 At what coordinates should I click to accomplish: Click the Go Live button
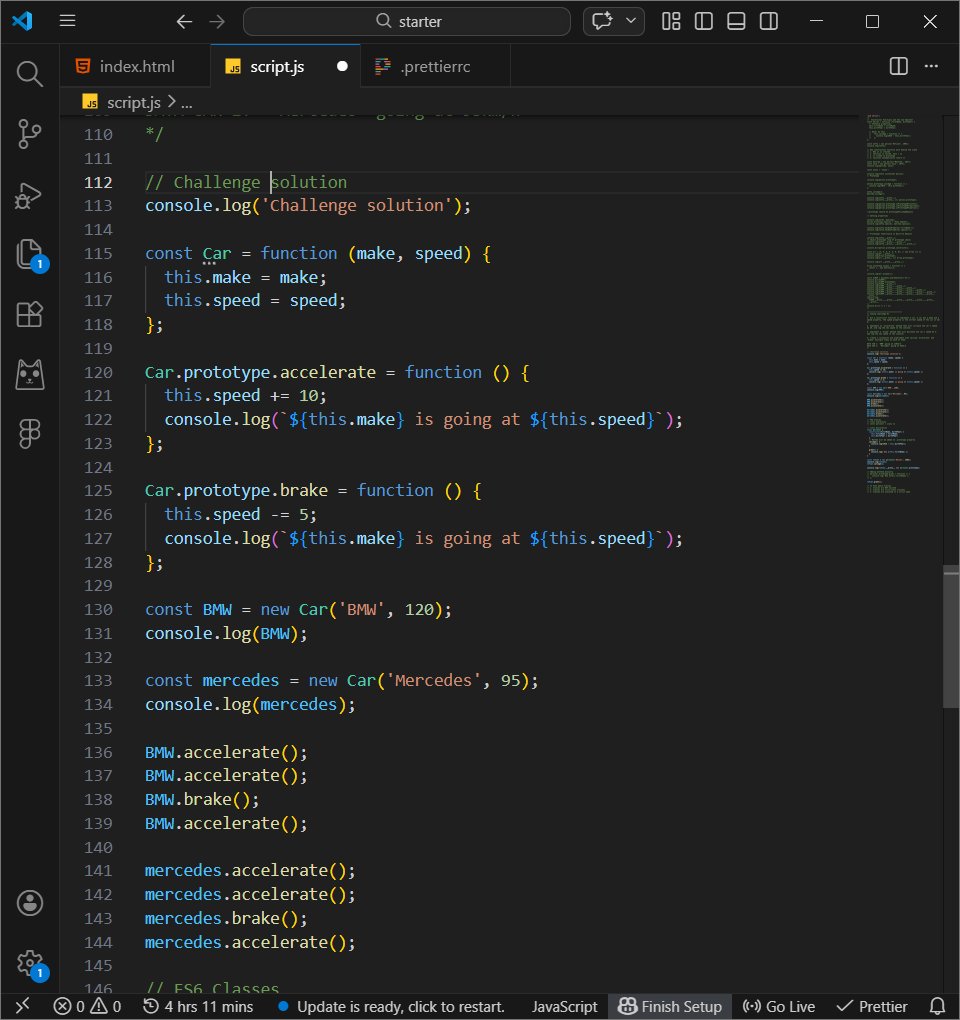coord(779,1006)
